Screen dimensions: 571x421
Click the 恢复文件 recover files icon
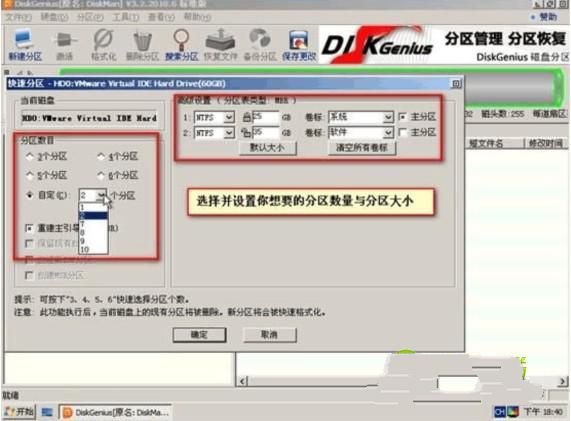[220, 44]
